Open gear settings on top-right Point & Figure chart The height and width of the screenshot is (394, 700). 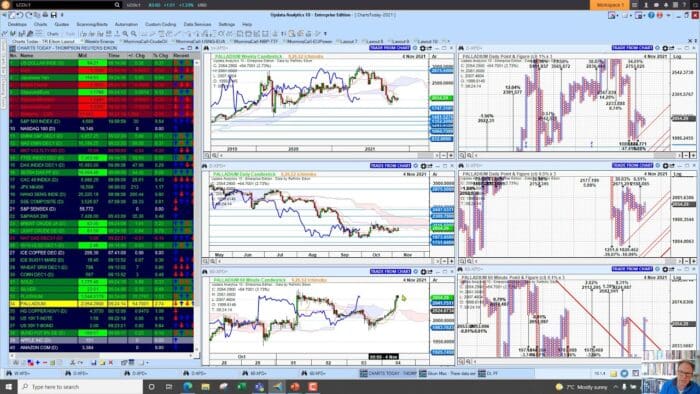[665, 48]
